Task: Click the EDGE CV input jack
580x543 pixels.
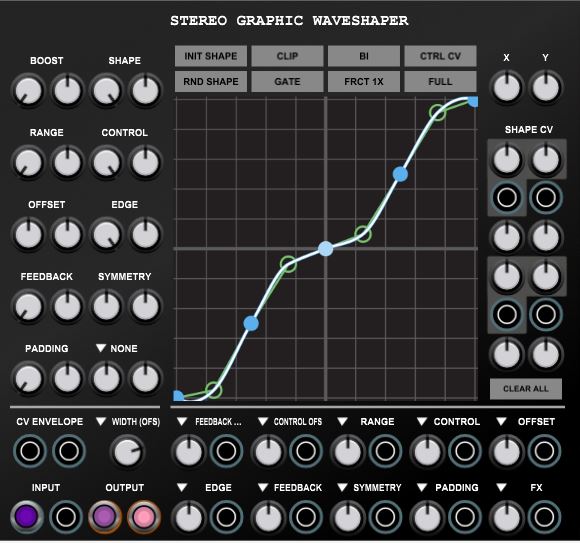Action: pyautogui.click(x=226, y=517)
